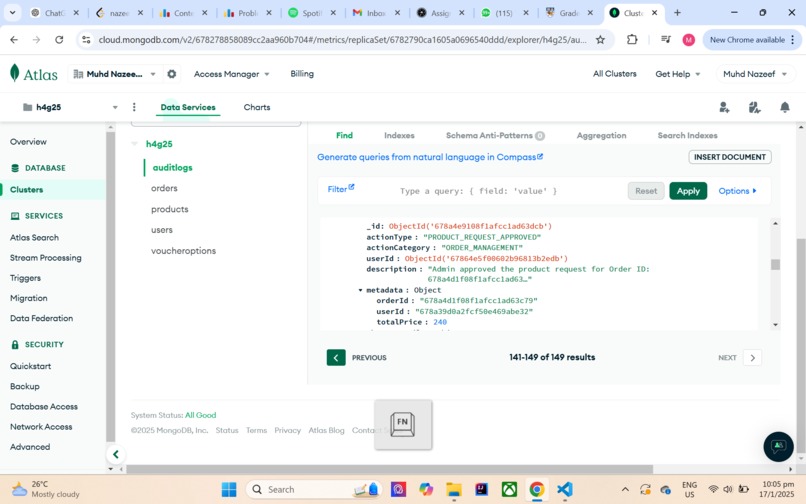Expand Access Manager menu

(x=231, y=74)
